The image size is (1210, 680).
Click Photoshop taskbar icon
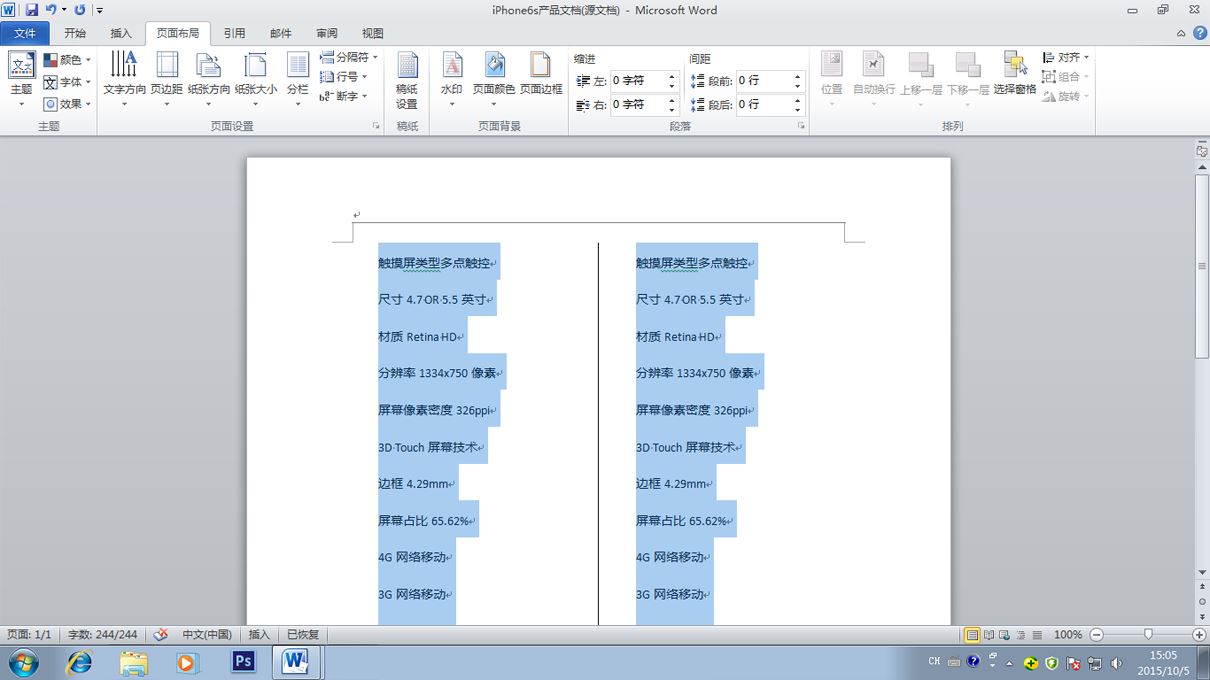(x=242, y=662)
